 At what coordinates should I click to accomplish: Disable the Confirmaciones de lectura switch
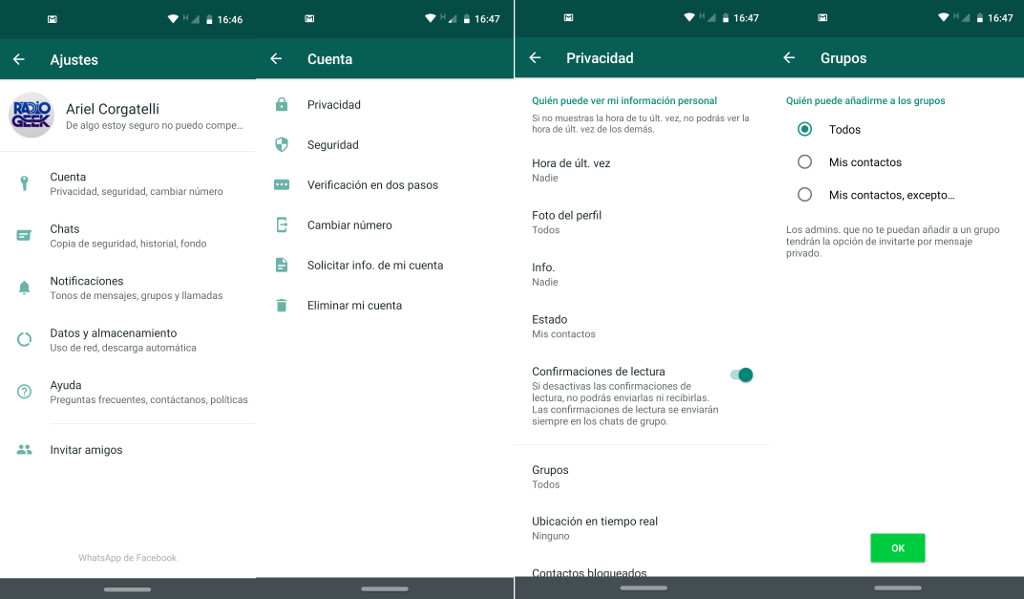pos(741,375)
